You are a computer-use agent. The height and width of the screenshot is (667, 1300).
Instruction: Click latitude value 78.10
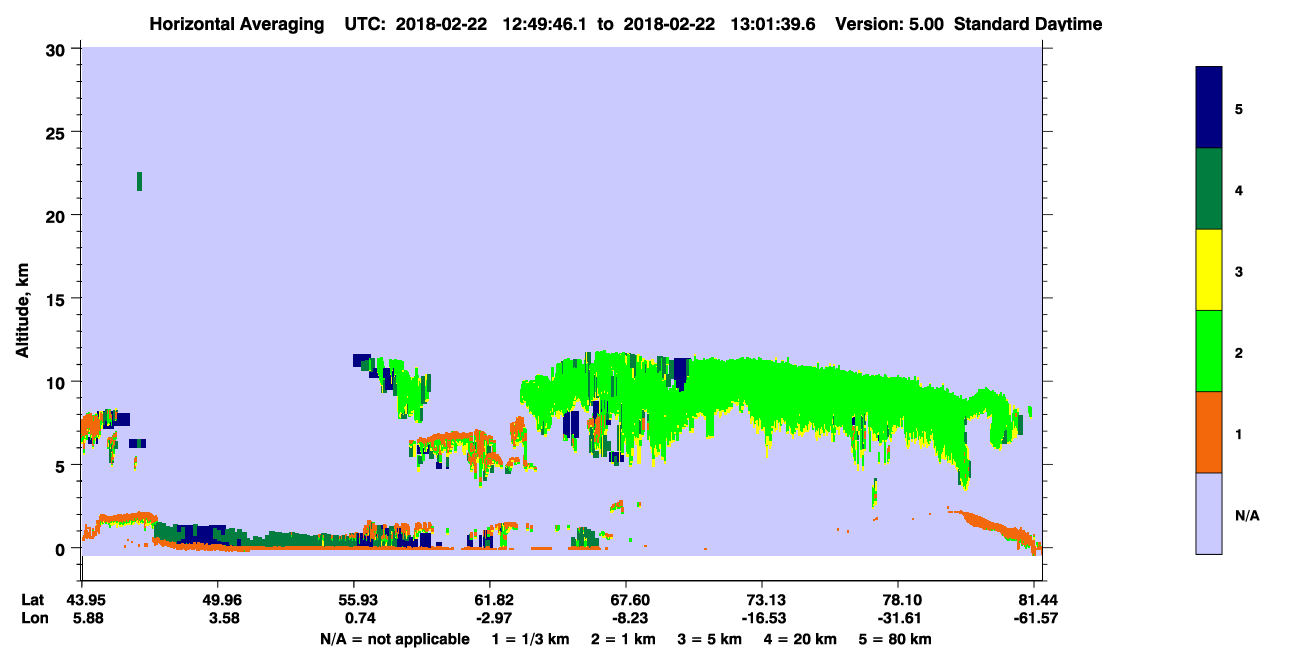[899, 600]
